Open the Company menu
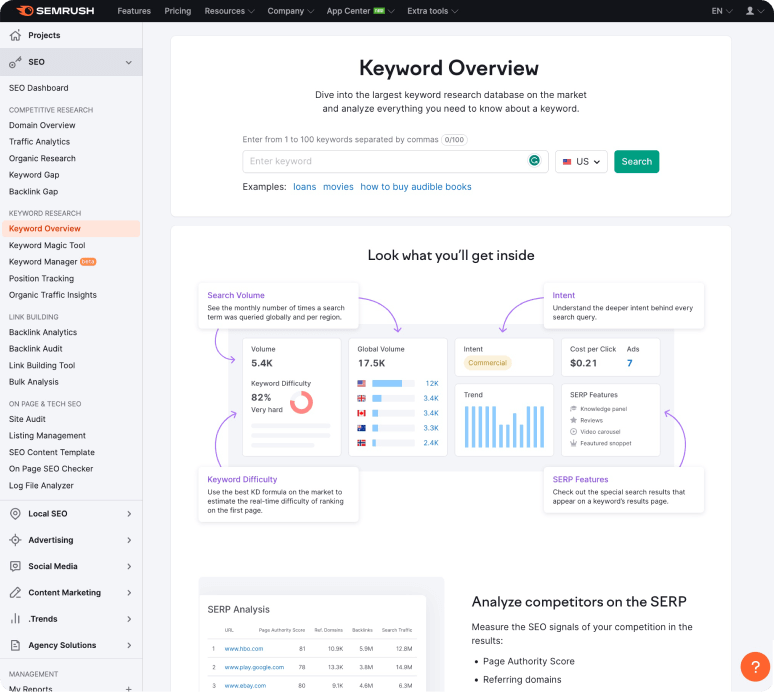Screen dimensions: 775x692 click(x=290, y=11)
